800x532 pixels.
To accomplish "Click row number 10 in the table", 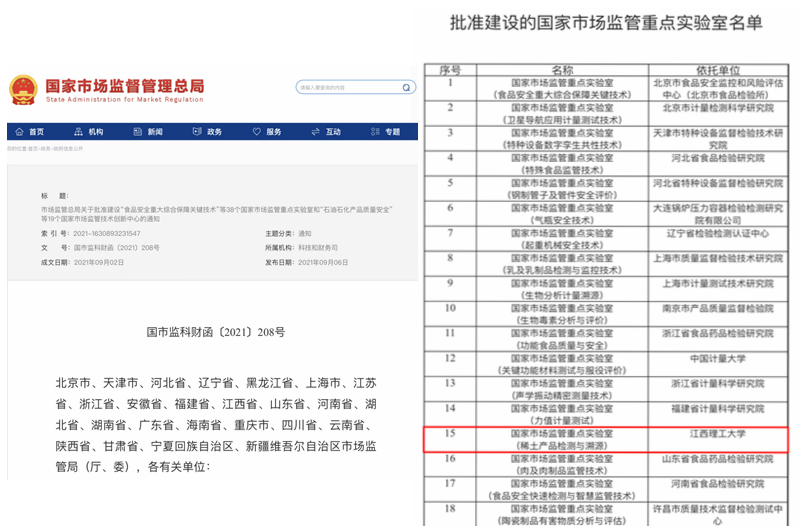I will pyautogui.click(x=450, y=308).
